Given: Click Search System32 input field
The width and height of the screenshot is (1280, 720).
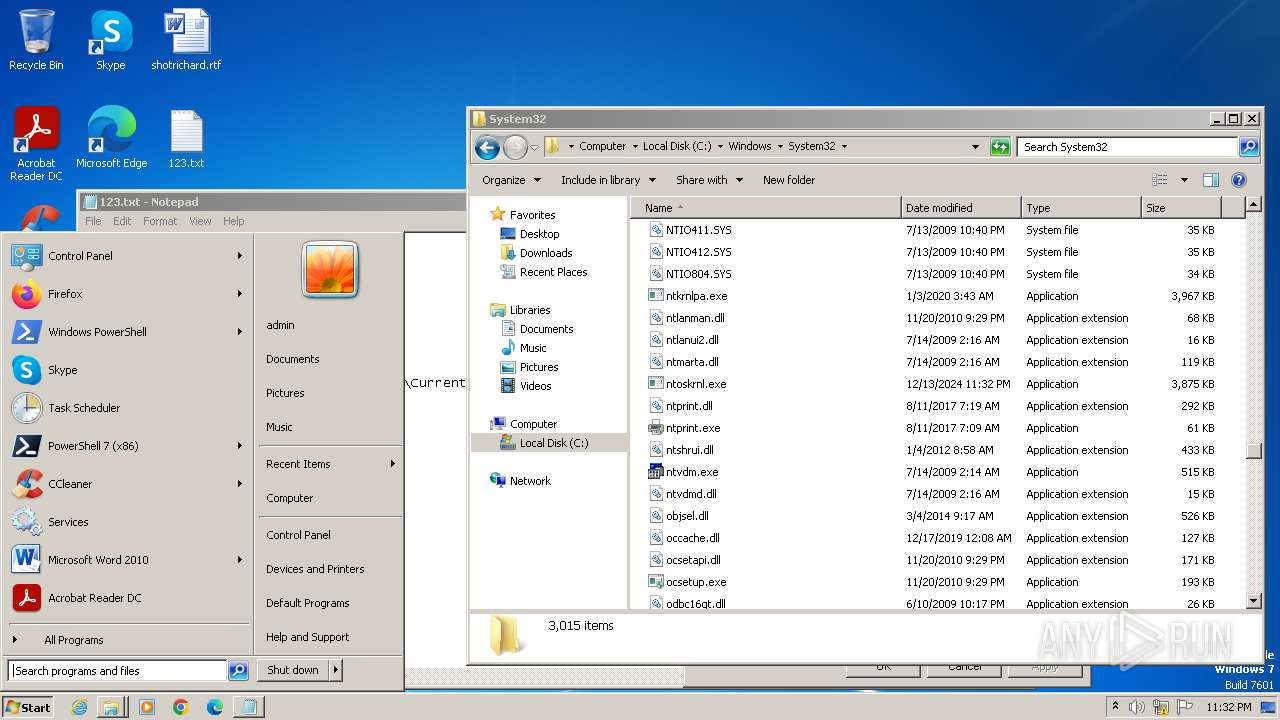Looking at the screenshot, I should coord(1128,147).
